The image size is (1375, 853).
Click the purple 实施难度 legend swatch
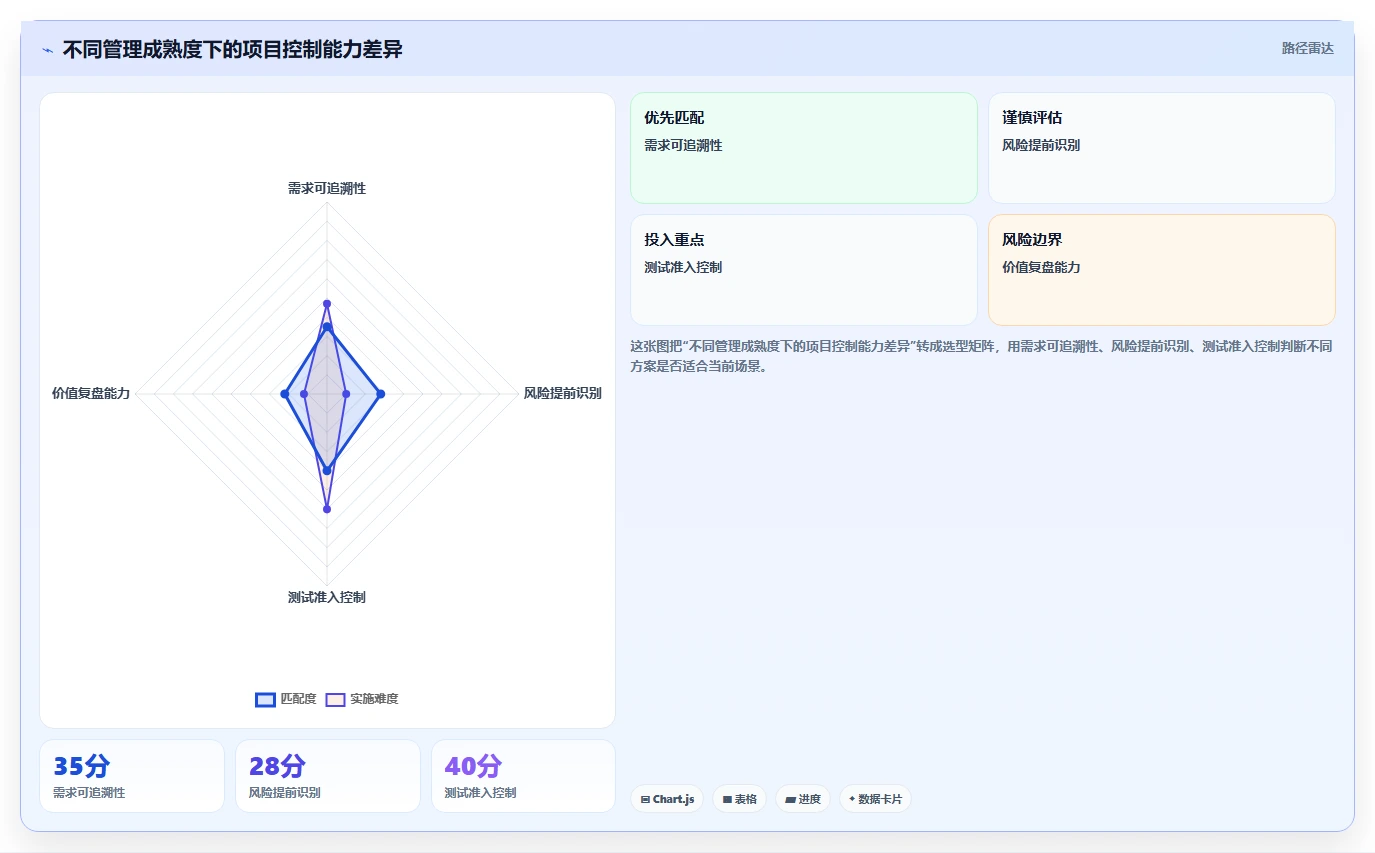tap(335, 699)
